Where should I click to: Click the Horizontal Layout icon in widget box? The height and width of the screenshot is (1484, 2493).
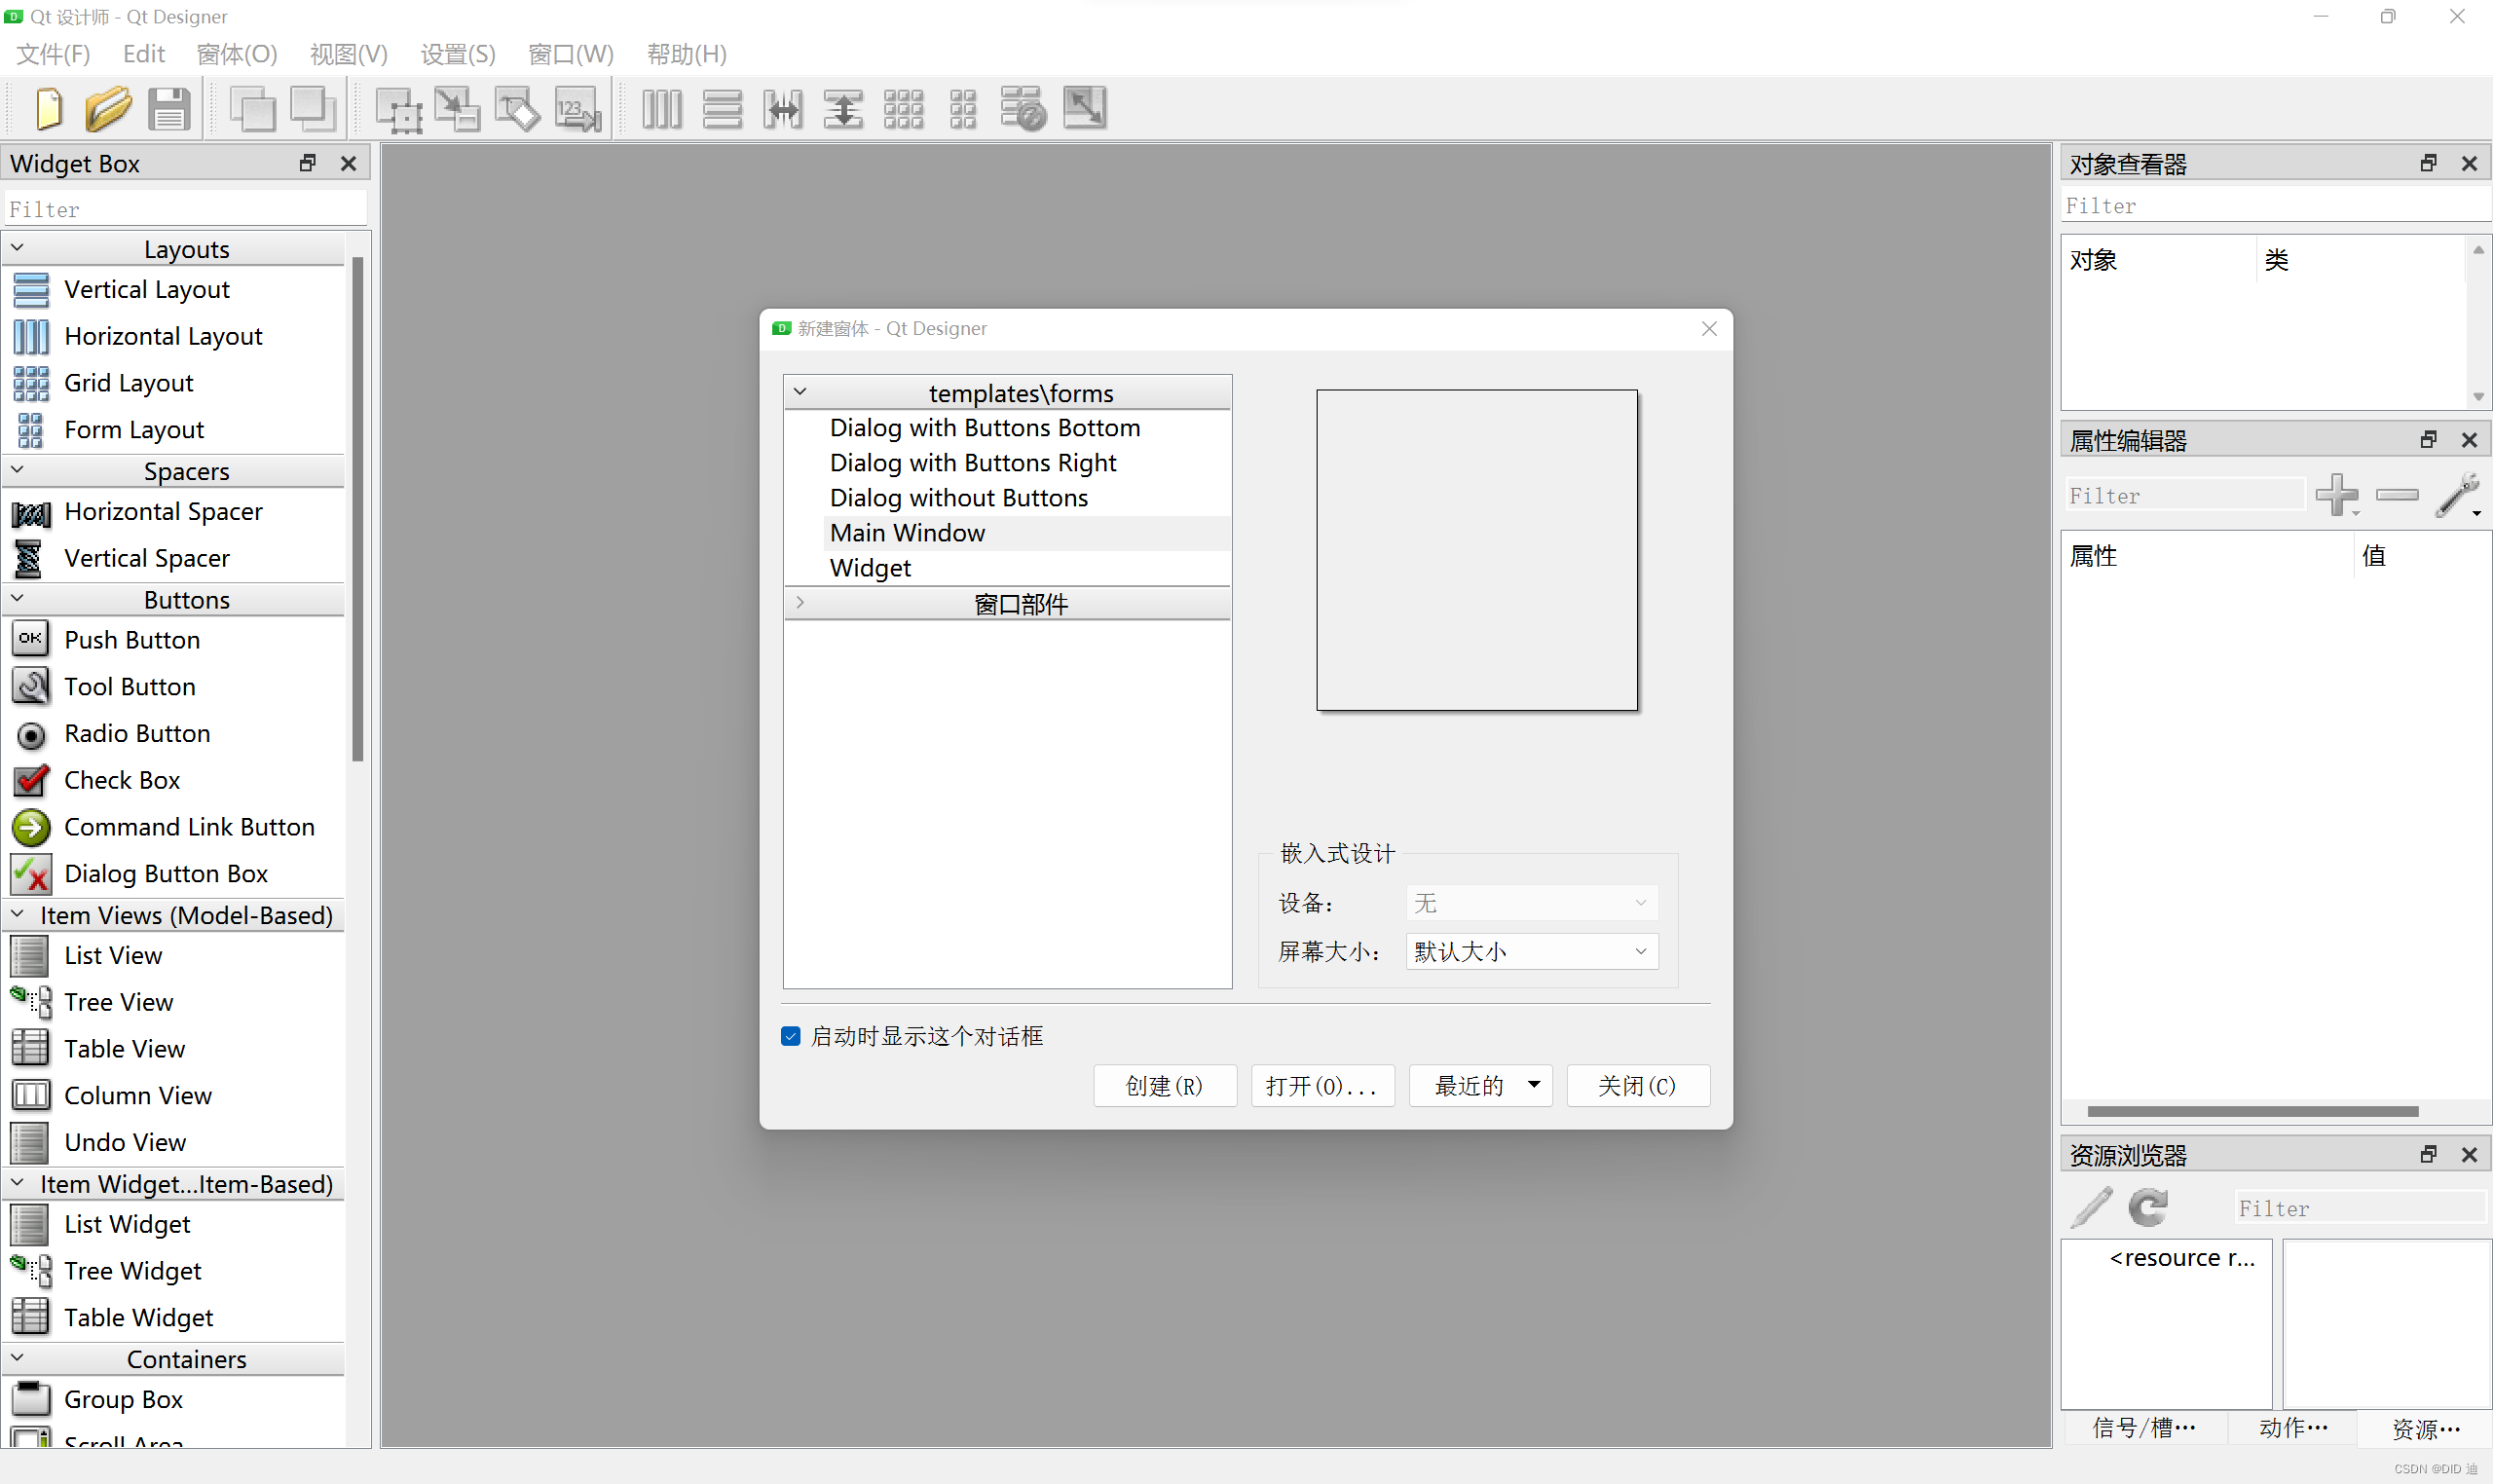(x=32, y=334)
